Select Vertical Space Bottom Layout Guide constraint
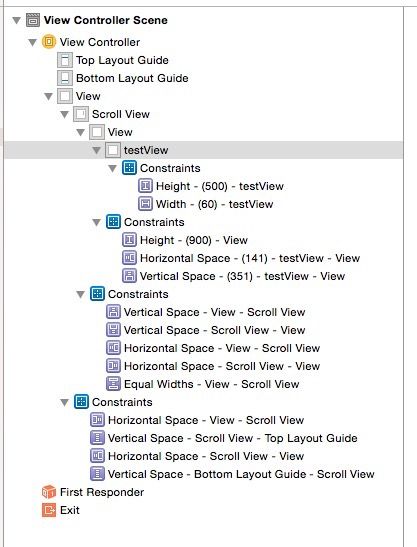The height and width of the screenshot is (547, 417). [232, 474]
